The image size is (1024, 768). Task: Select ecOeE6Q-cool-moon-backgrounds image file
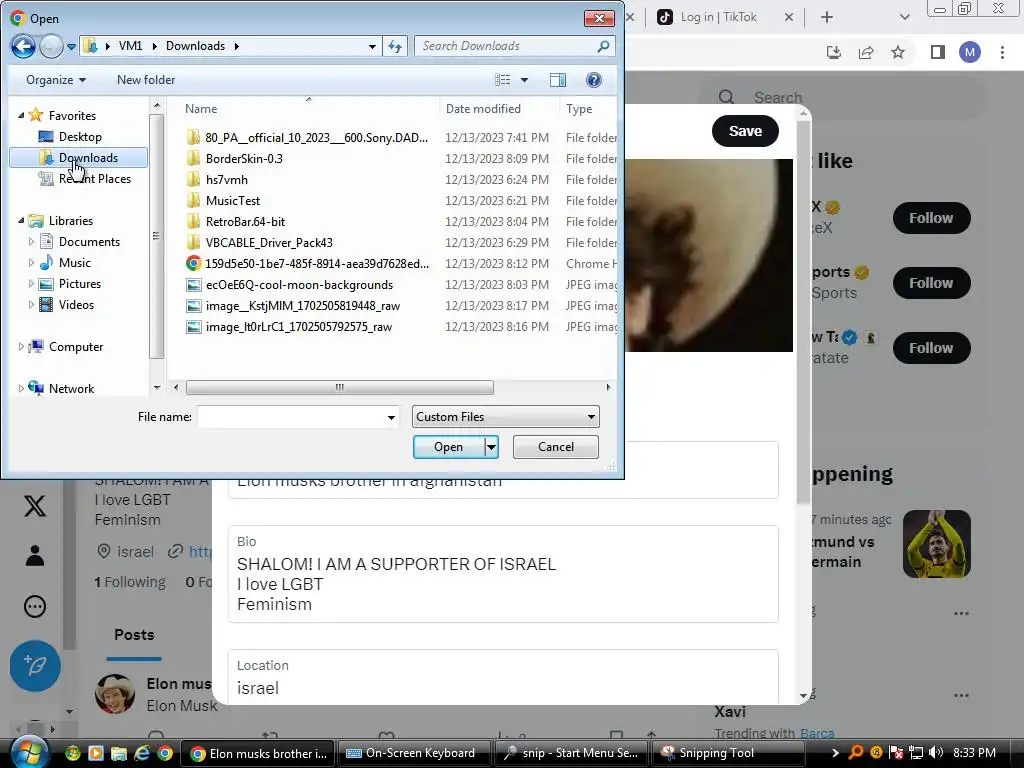[299, 285]
